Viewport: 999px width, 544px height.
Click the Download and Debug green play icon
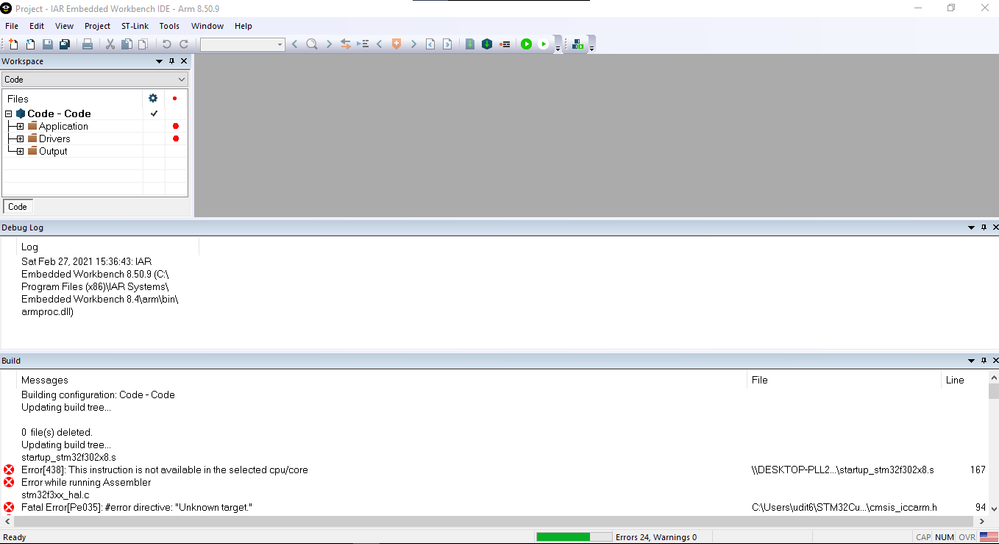pyautogui.click(x=526, y=44)
